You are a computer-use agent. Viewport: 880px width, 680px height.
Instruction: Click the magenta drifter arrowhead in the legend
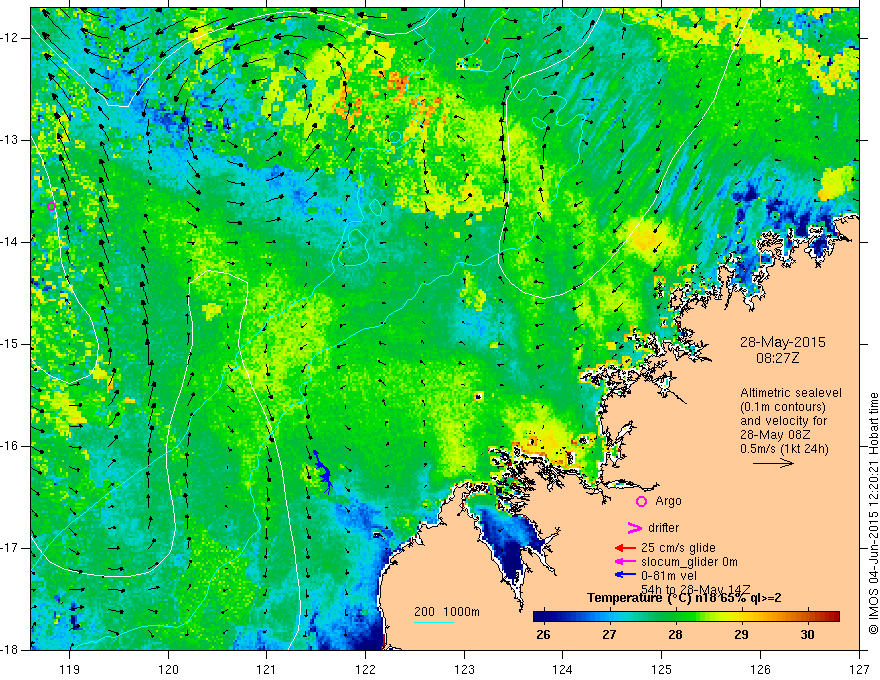point(634,528)
